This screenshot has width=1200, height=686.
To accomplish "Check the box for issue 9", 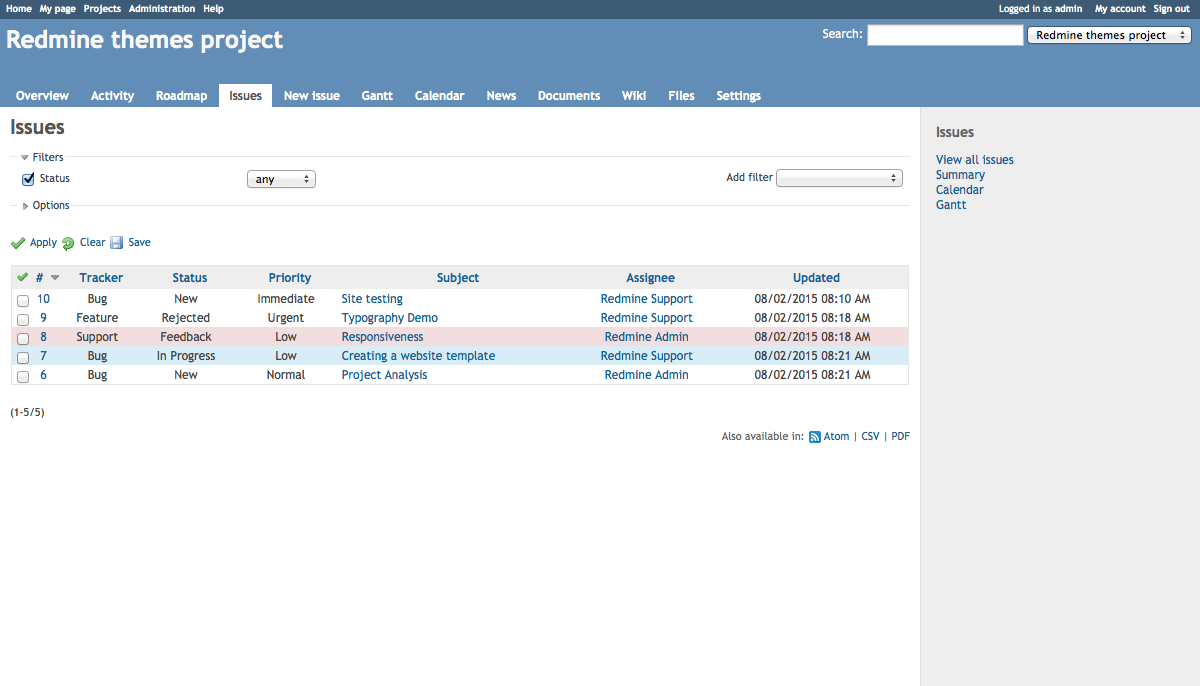I will click(23, 319).
